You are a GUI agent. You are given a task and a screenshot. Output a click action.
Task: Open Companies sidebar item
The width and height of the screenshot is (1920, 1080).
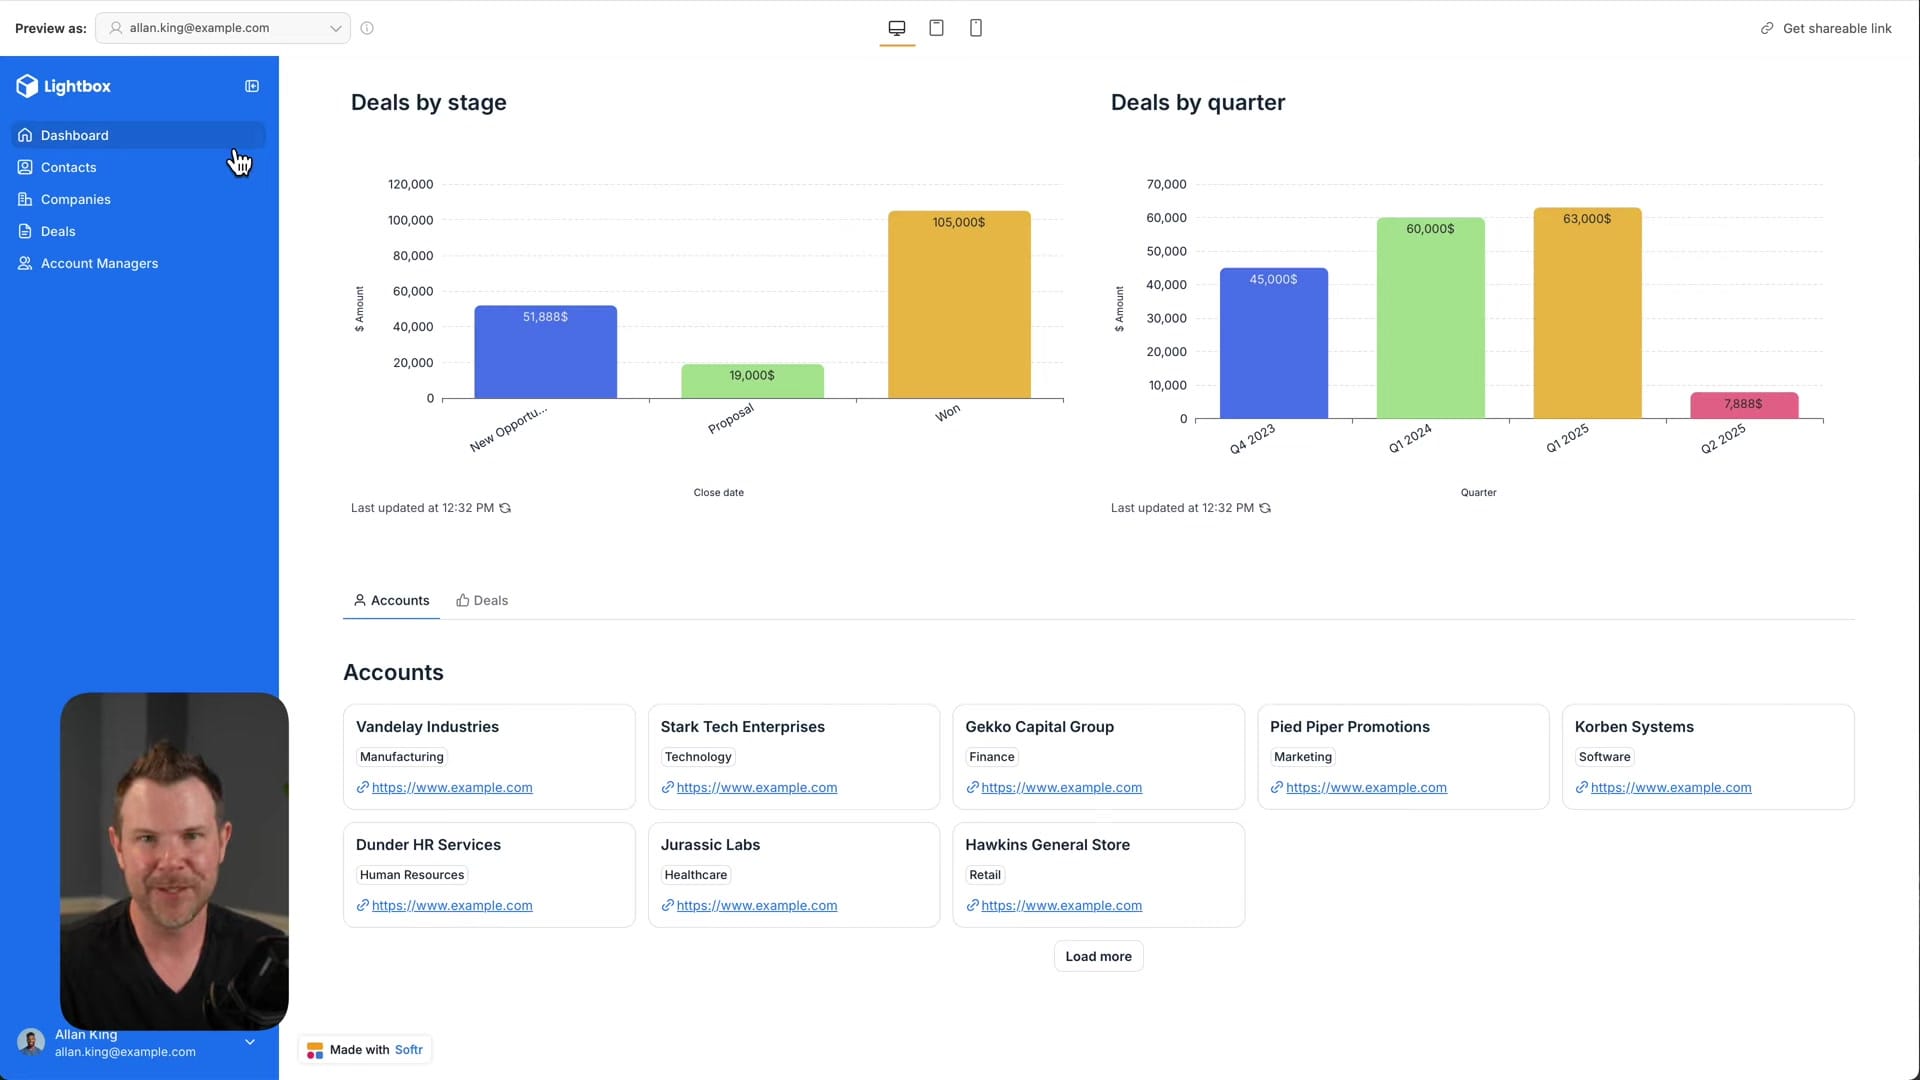pos(138,199)
